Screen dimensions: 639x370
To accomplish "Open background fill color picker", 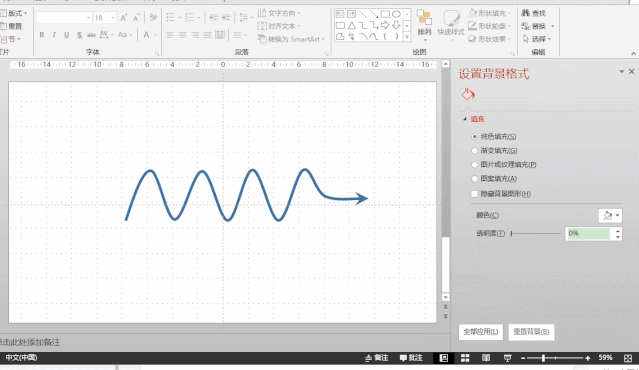I will tap(610, 215).
